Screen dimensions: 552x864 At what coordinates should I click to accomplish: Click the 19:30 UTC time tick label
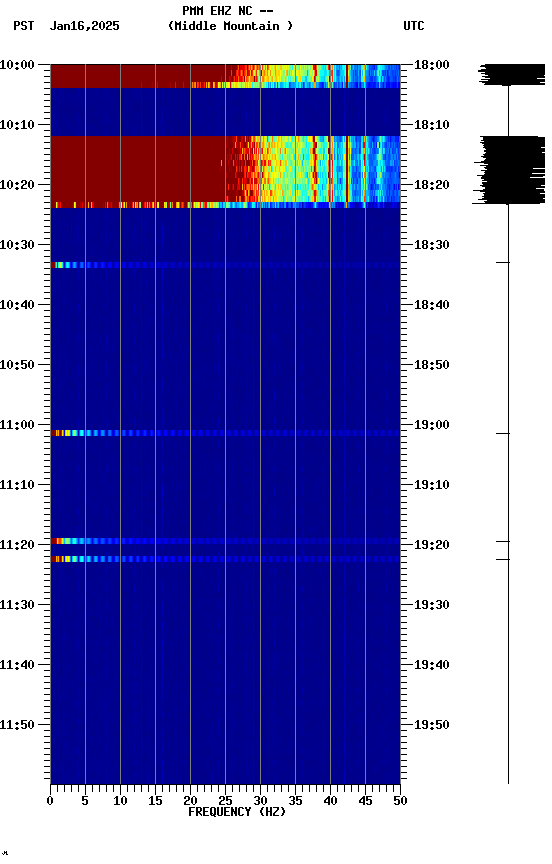point(432,606)
